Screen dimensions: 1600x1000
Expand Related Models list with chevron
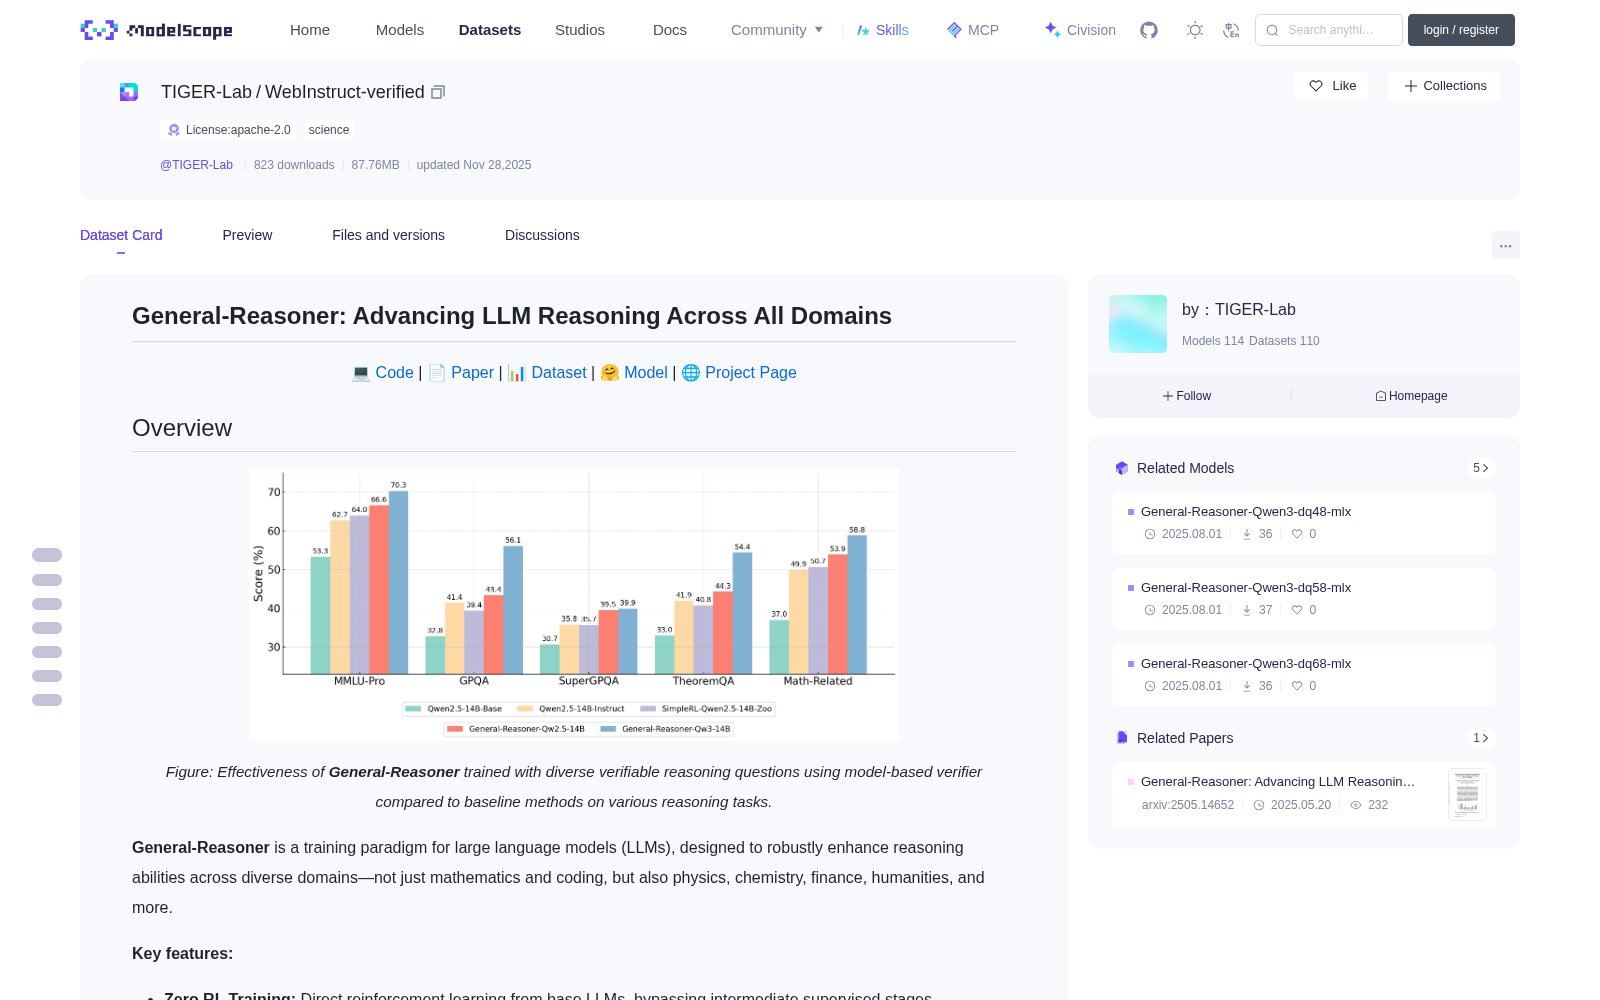click(x=1481, y=468)
